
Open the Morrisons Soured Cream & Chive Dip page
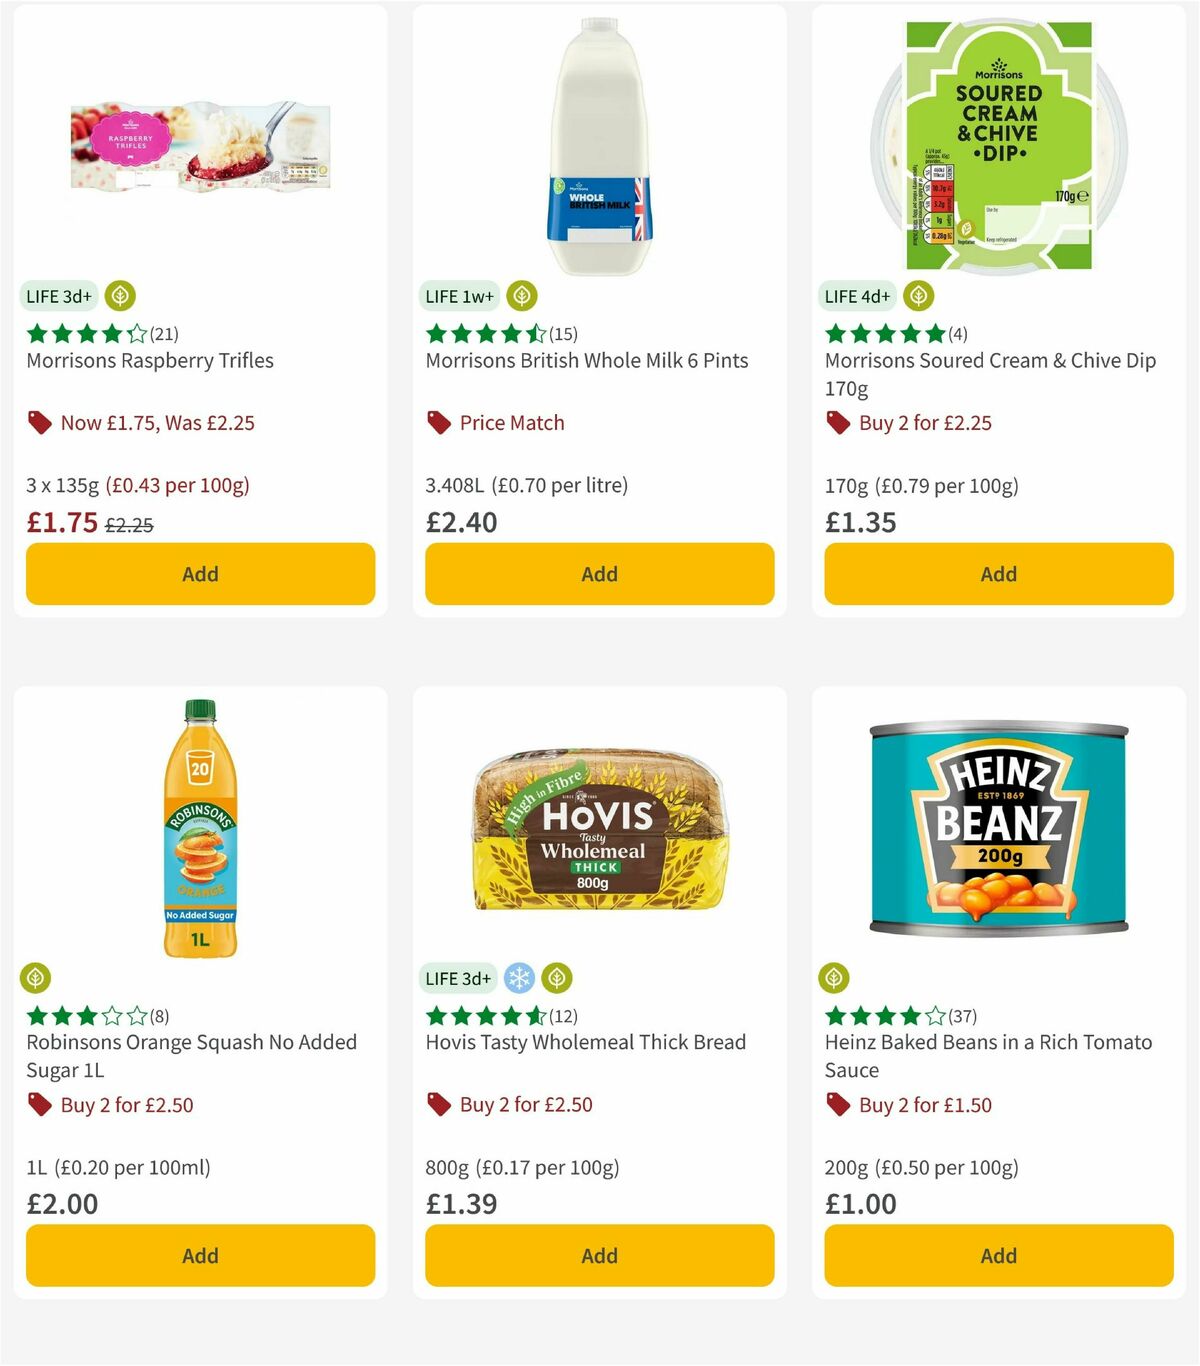click(989, 374)
